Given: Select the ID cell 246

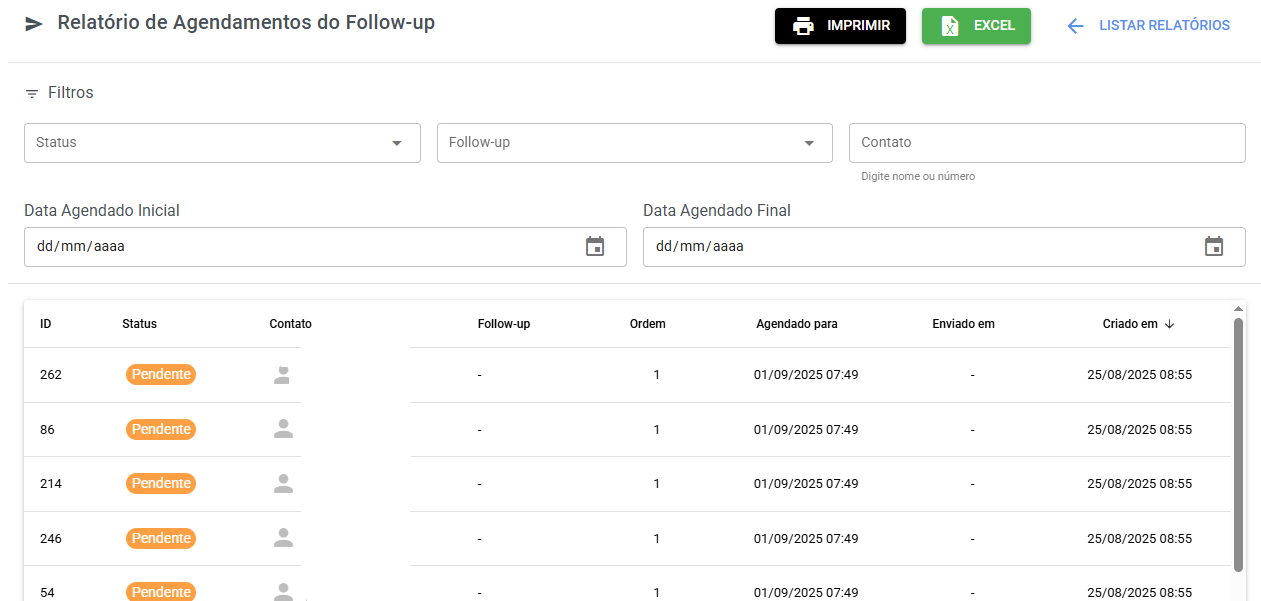Looking at the screenshot, I should tap(51, 539).
